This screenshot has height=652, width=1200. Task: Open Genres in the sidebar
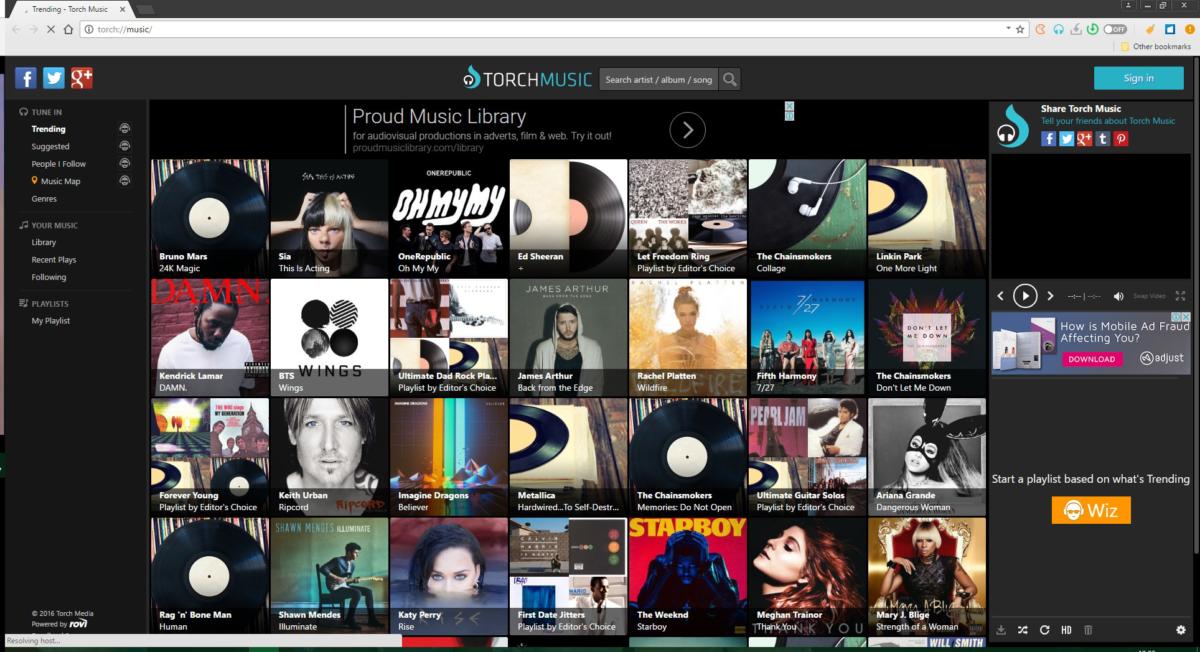(44, 199)
